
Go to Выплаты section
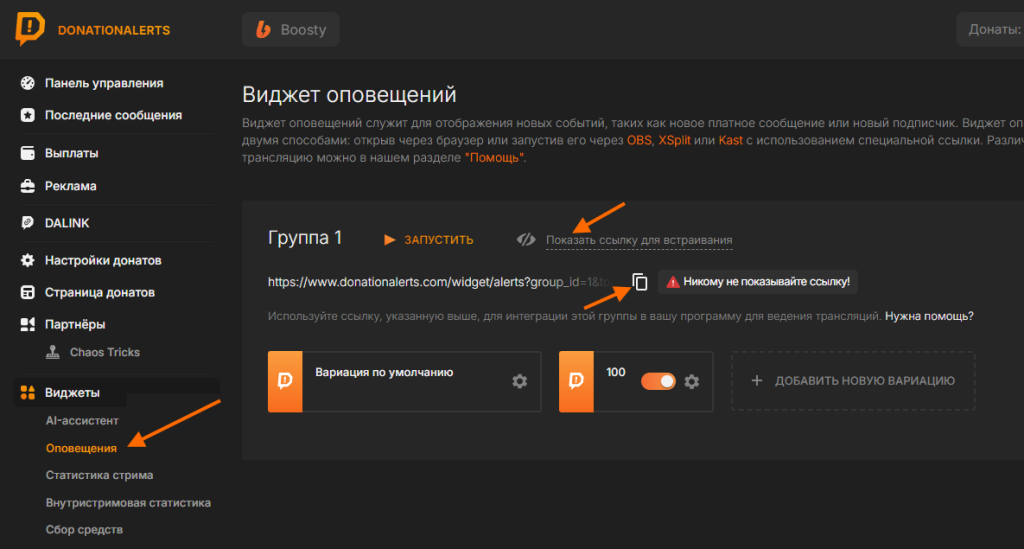71,153
